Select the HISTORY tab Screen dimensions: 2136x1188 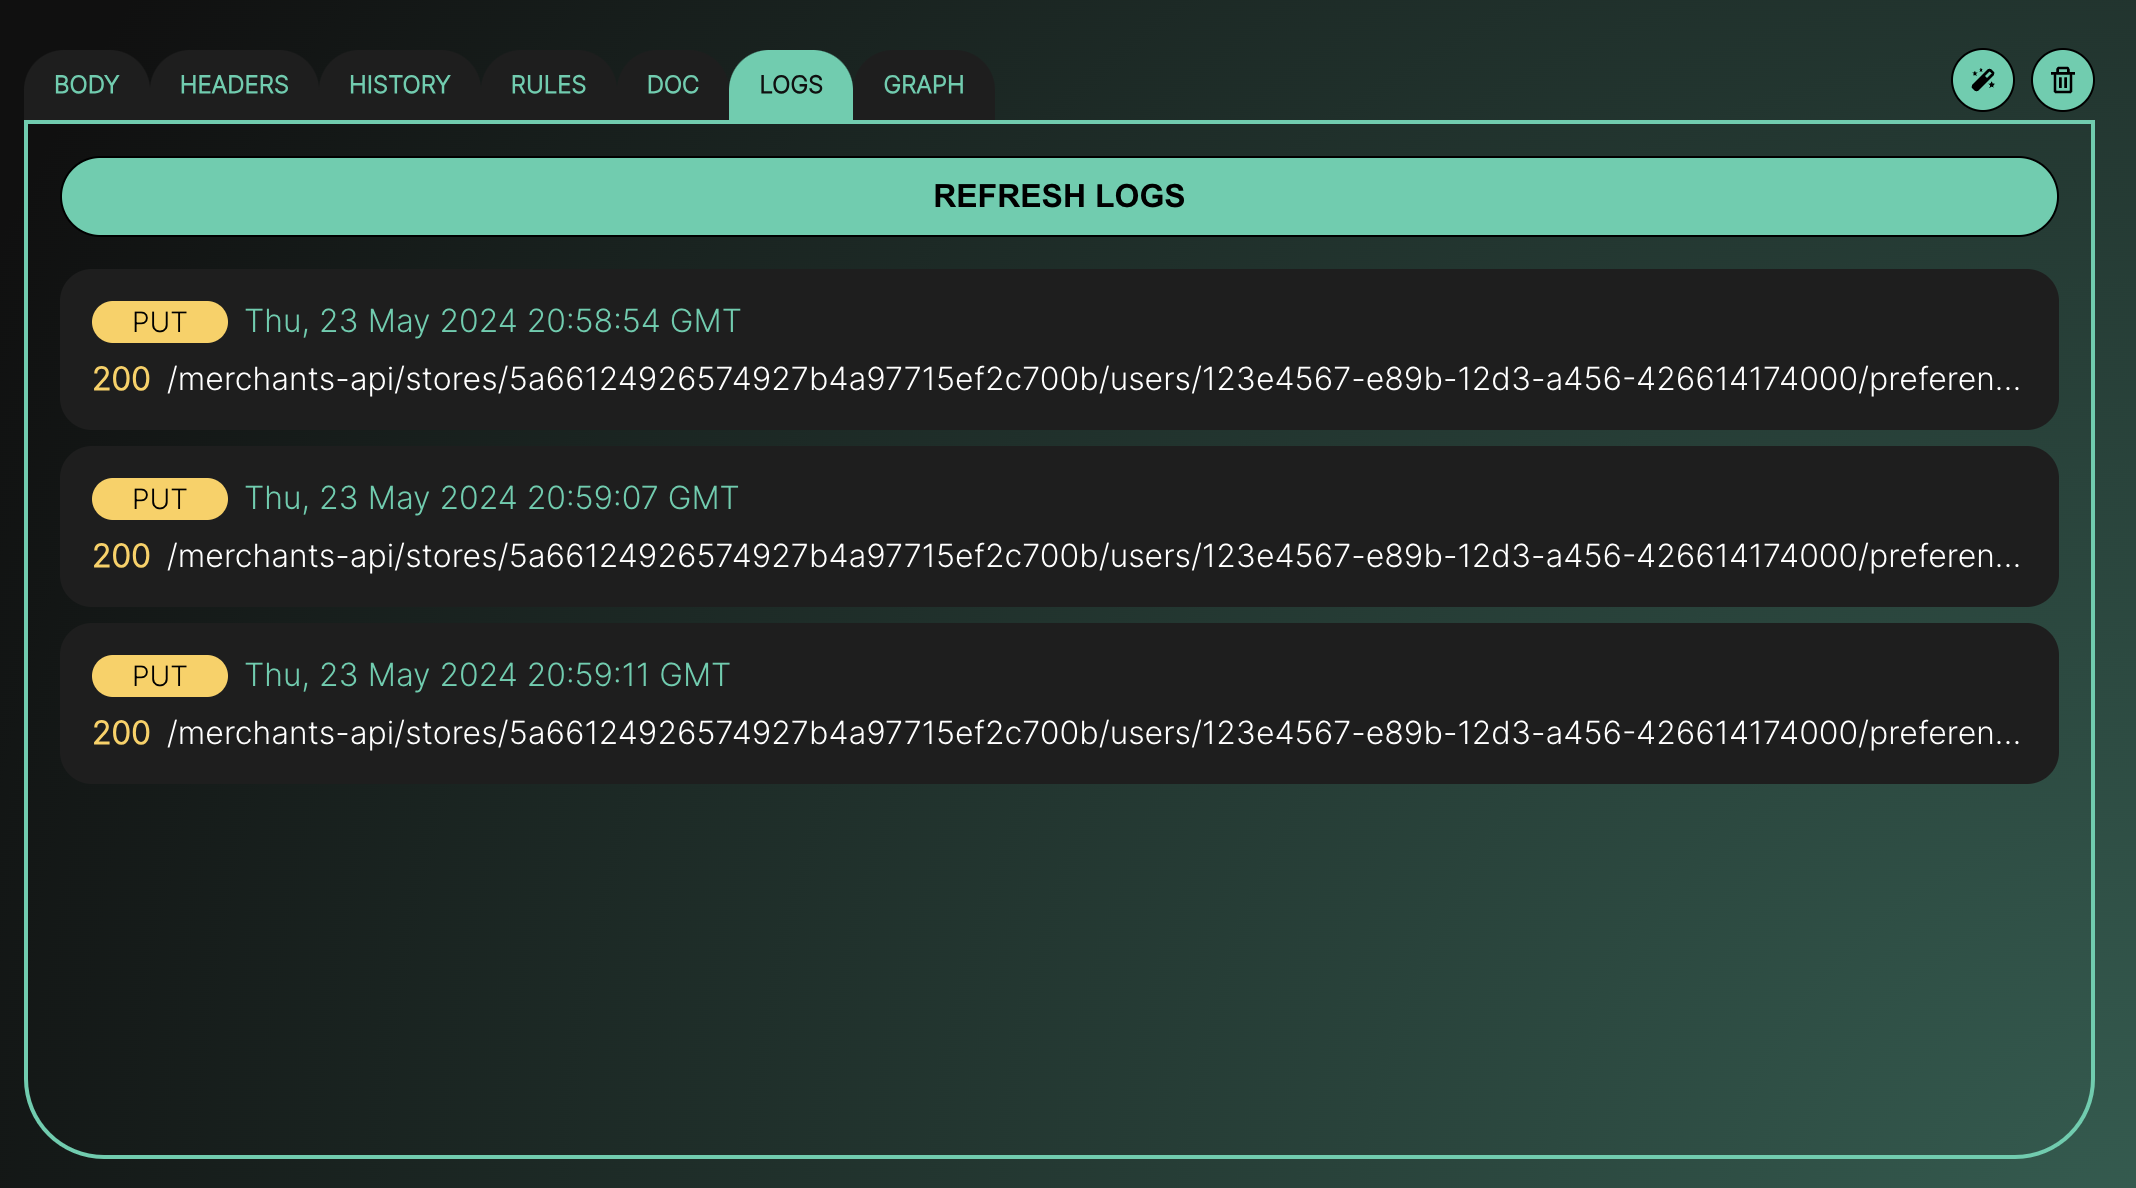point(400,85)
